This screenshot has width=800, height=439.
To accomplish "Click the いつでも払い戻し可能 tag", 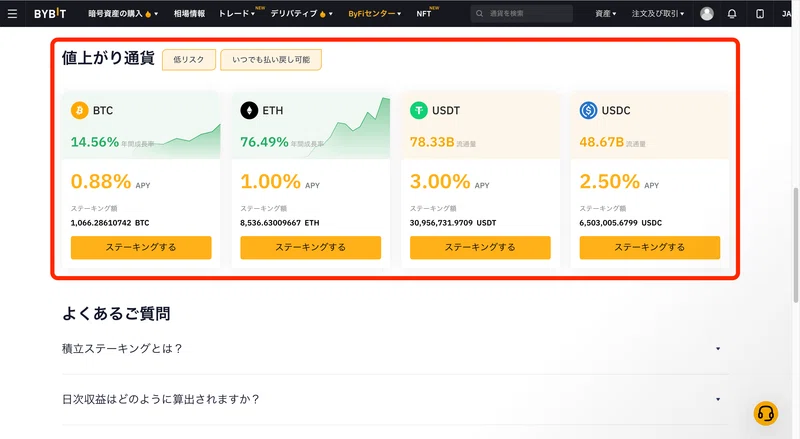I will tap(271, 60).
